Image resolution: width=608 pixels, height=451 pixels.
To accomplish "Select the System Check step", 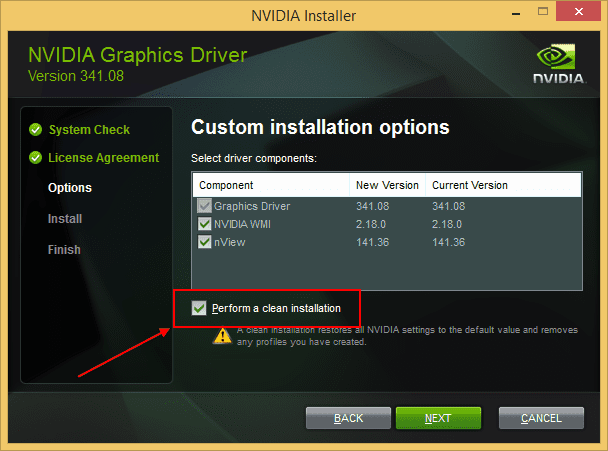I will click(x=89, y=130).
